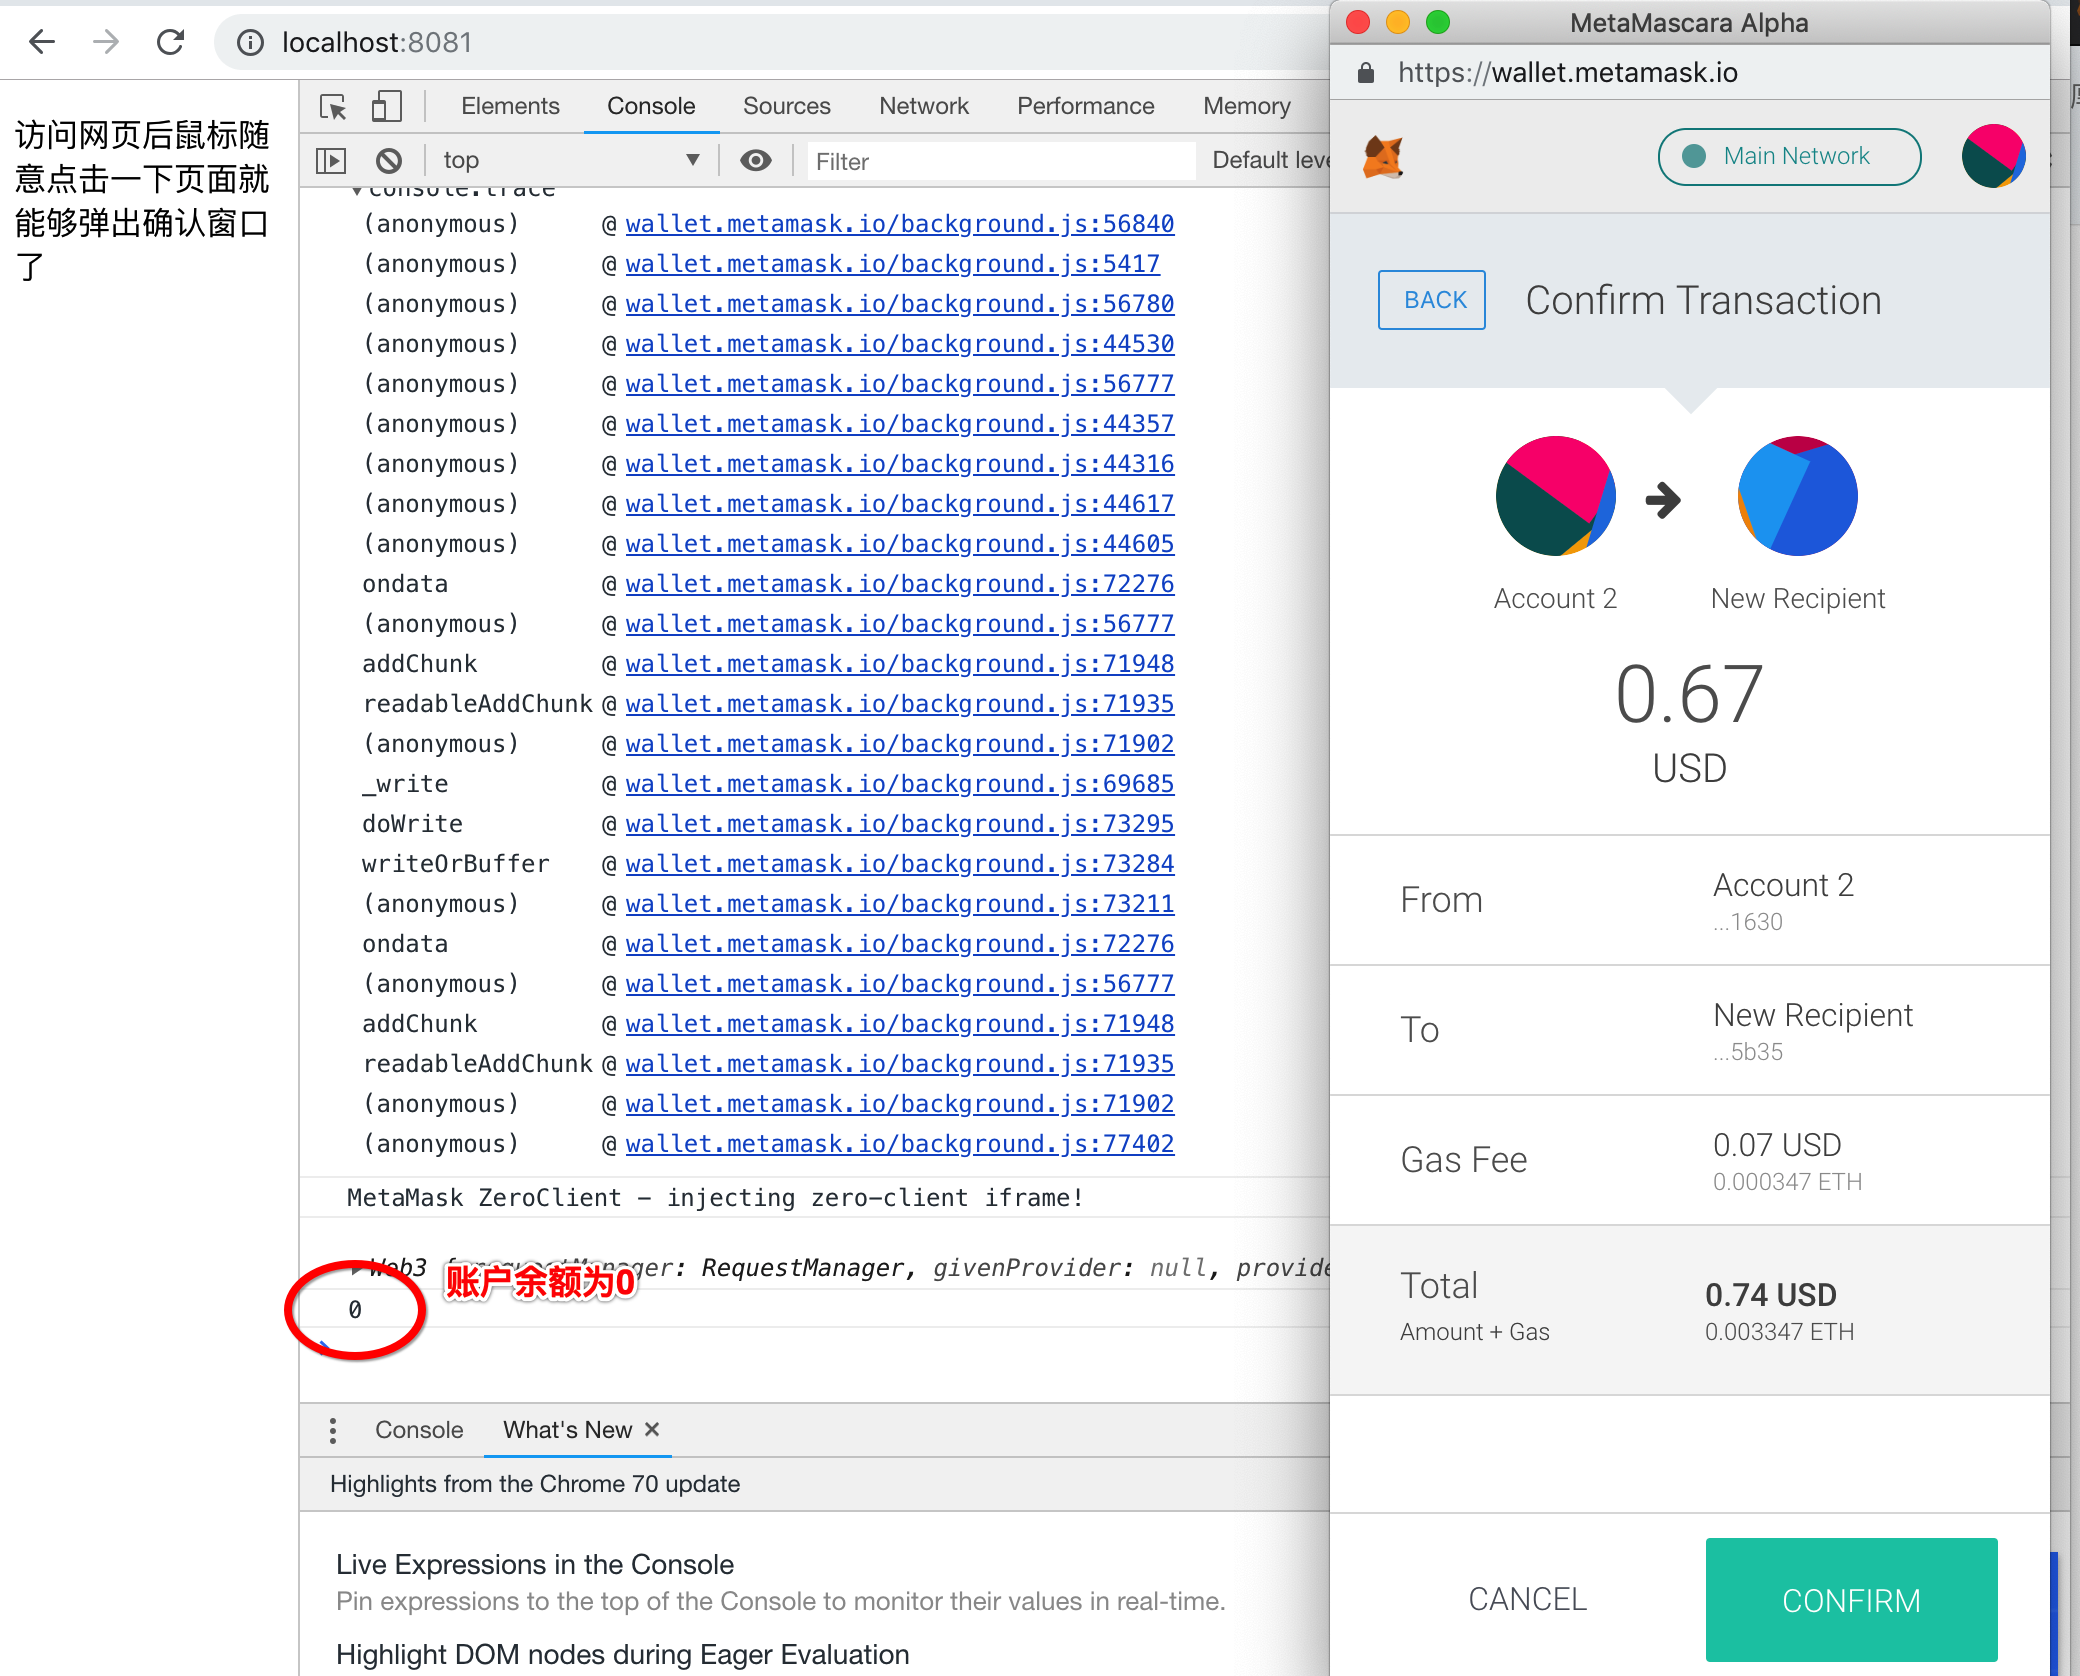The image size is (2080, 1676).
Task: Click the console Filter input field
Action: 1001,161
